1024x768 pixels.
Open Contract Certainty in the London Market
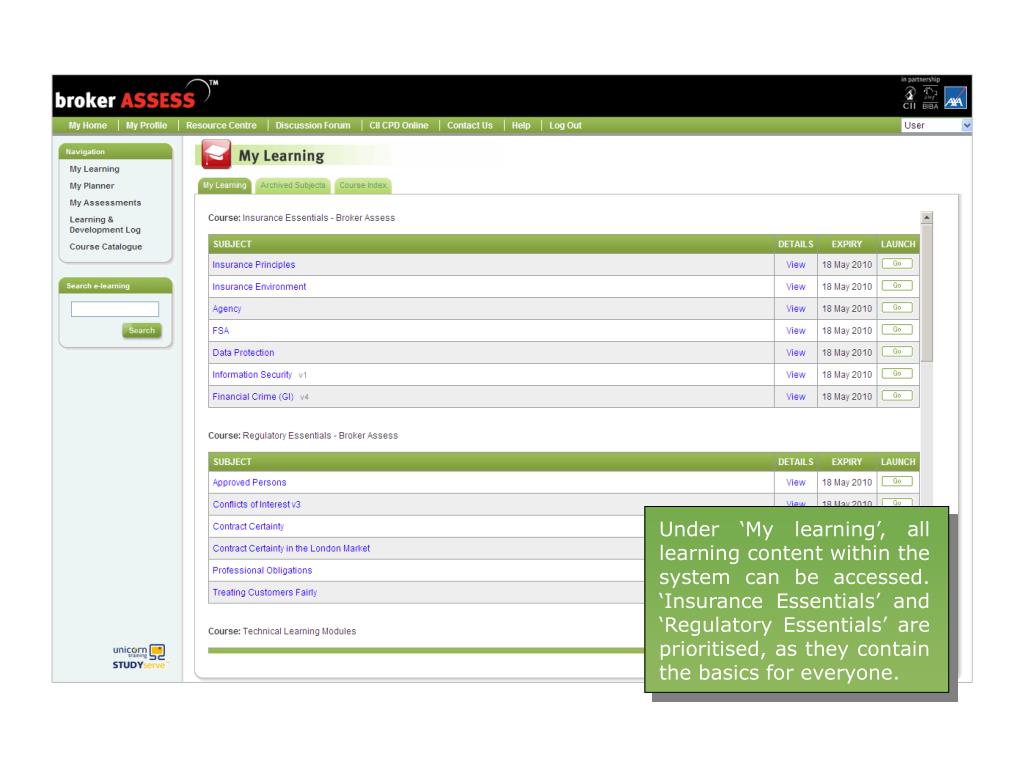(x=291, y=549)
